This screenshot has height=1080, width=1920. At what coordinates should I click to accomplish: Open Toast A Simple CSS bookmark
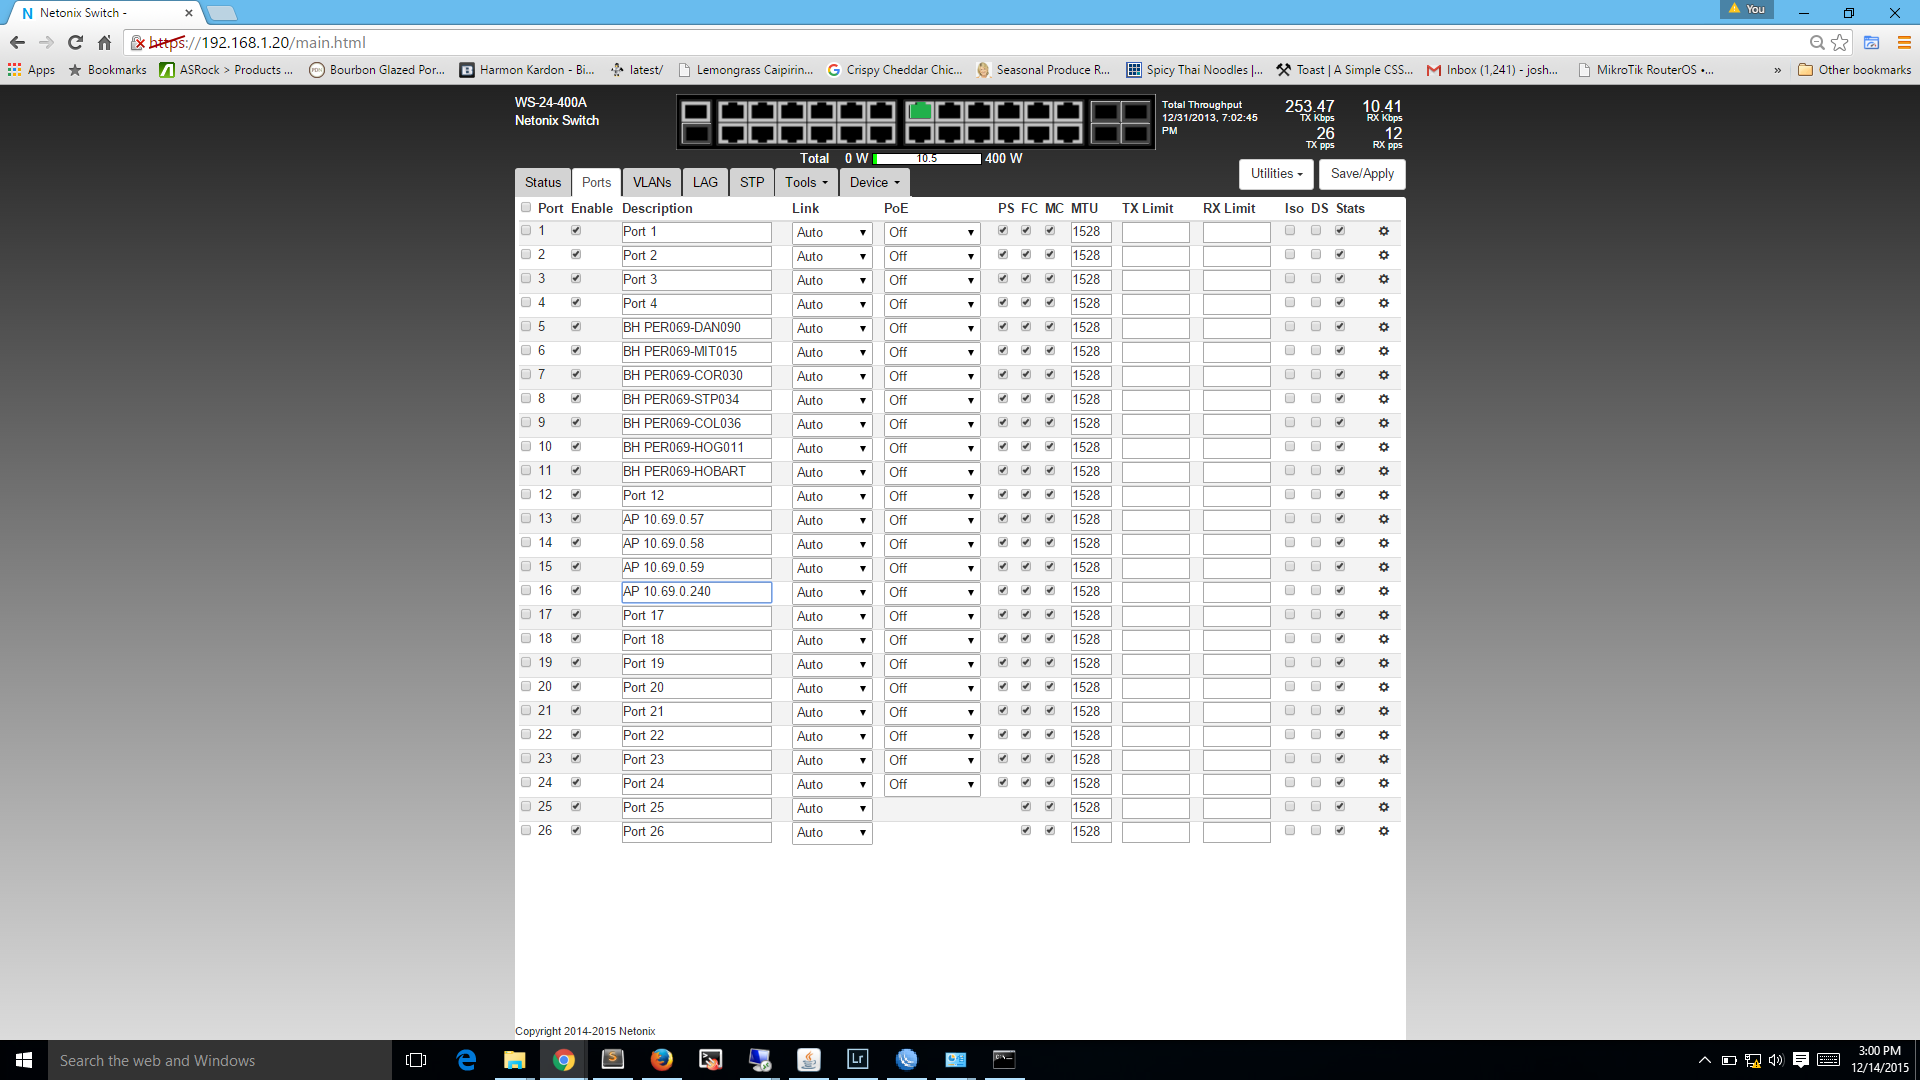click(1345, 70)
